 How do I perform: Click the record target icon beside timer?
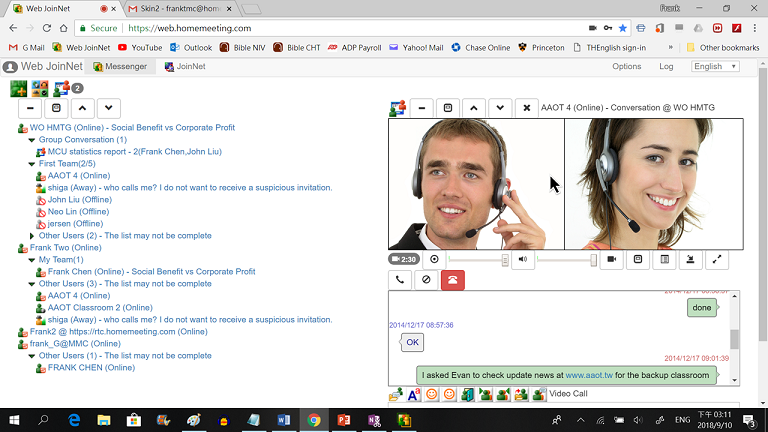coord(434,260)
